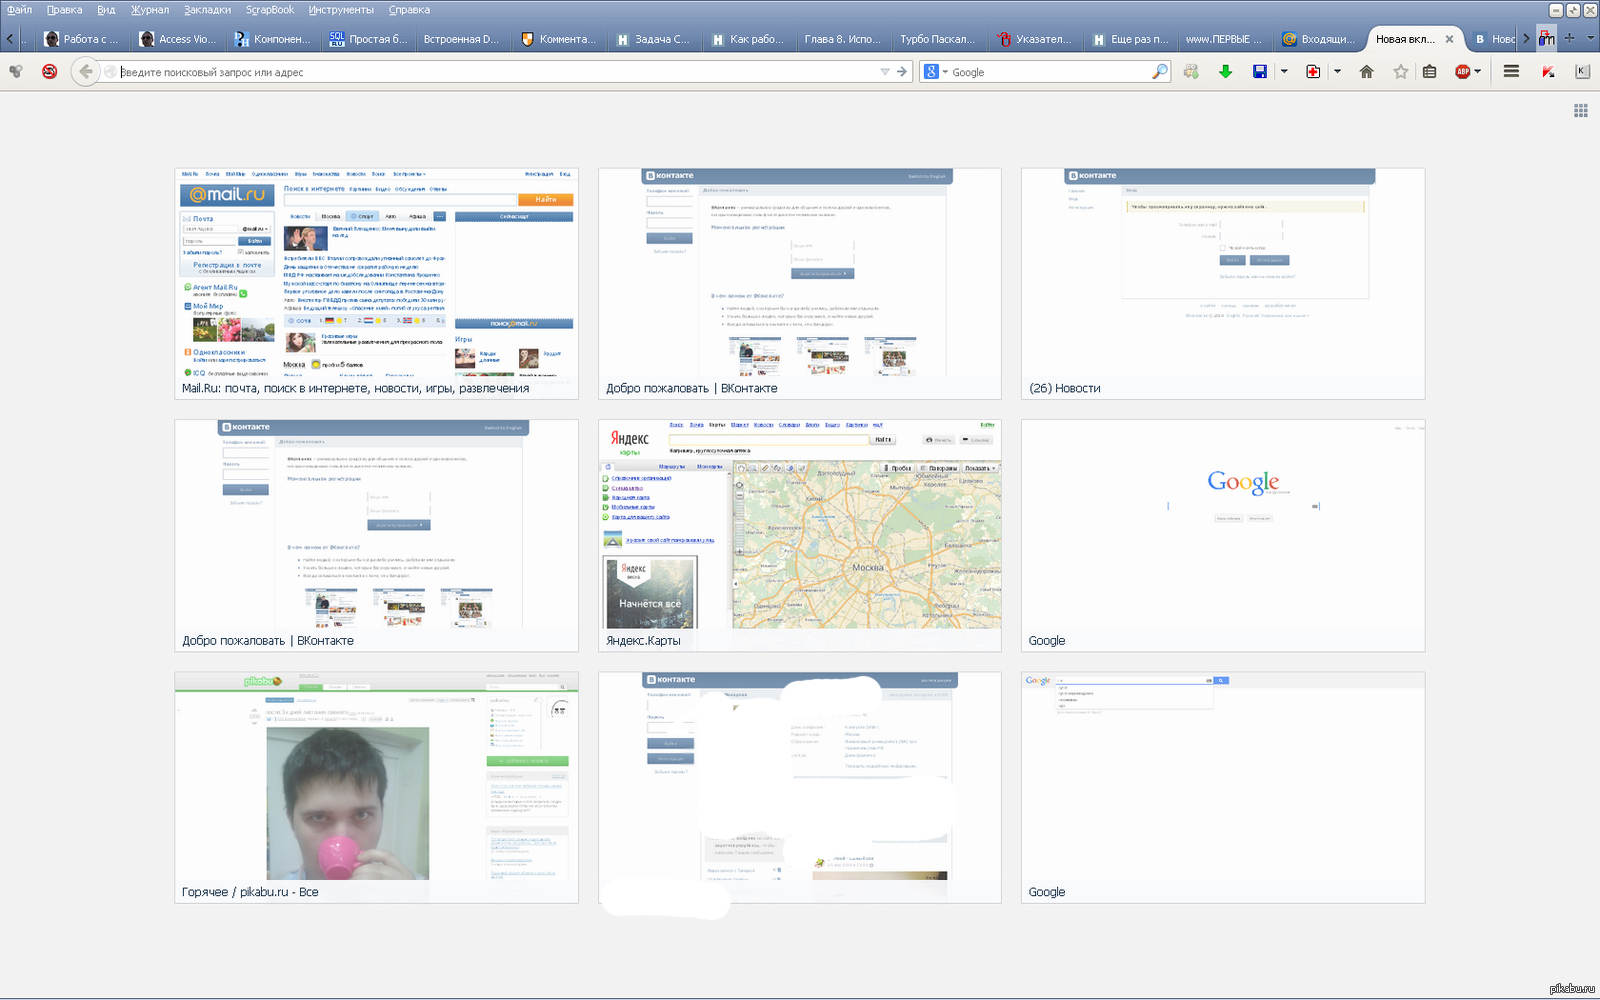Expand the dropdown next to the save icon
The height and width of the screenshot is (1000, 1600).
(1284, 72)
